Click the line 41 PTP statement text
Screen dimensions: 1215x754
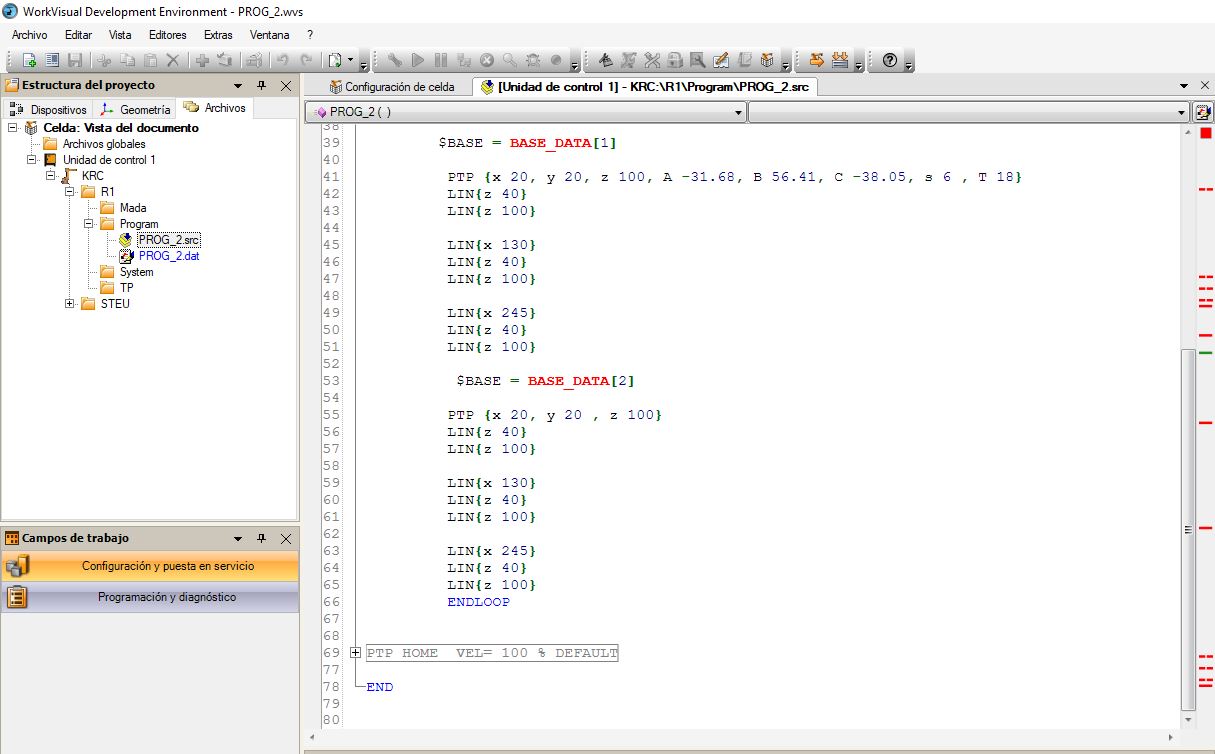click(734, 177)
